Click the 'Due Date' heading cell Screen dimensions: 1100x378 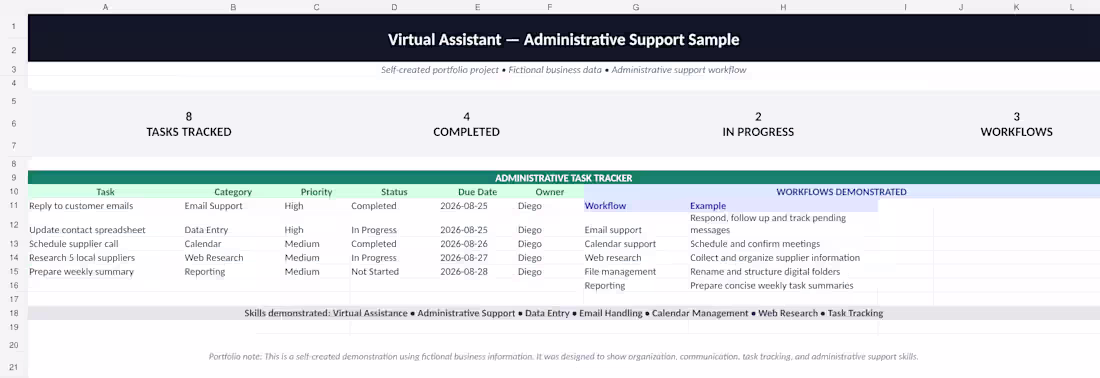pos(477,191)
